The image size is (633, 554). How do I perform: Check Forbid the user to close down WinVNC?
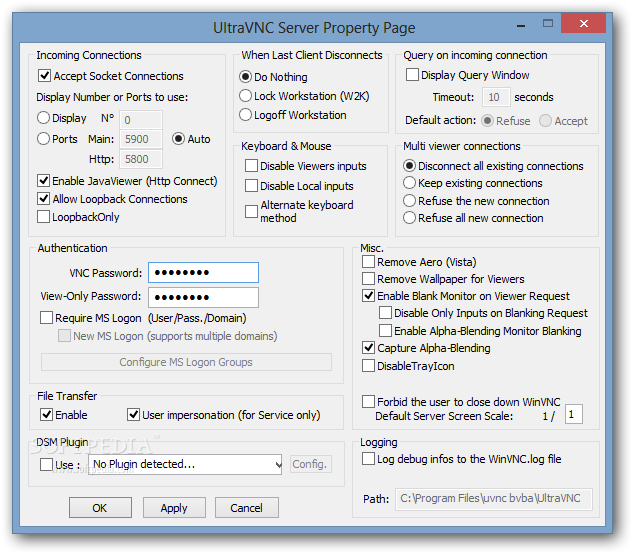(368, 402)
